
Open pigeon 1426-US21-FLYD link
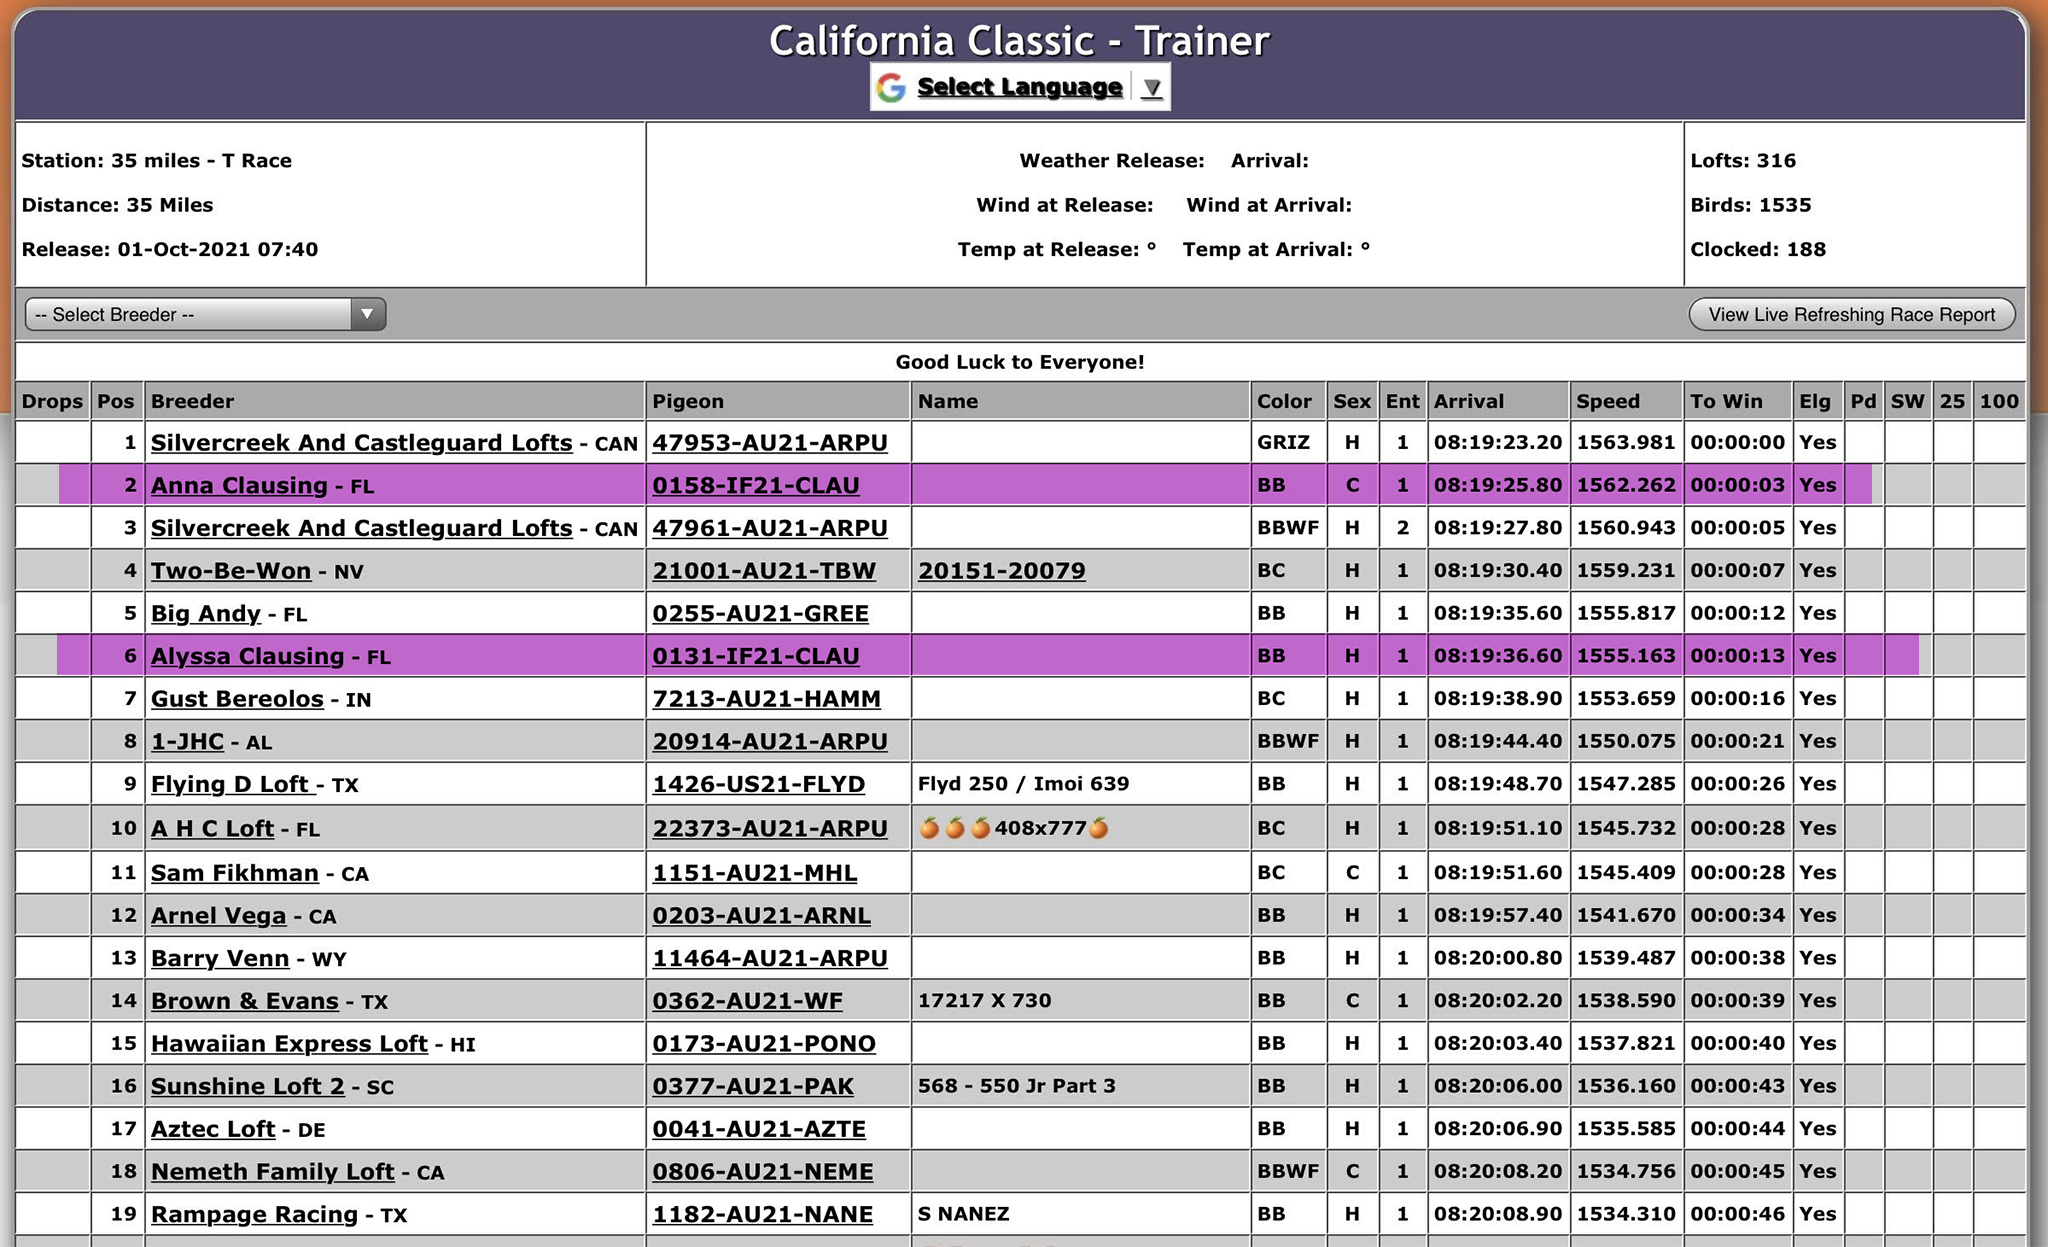point(758,785)
